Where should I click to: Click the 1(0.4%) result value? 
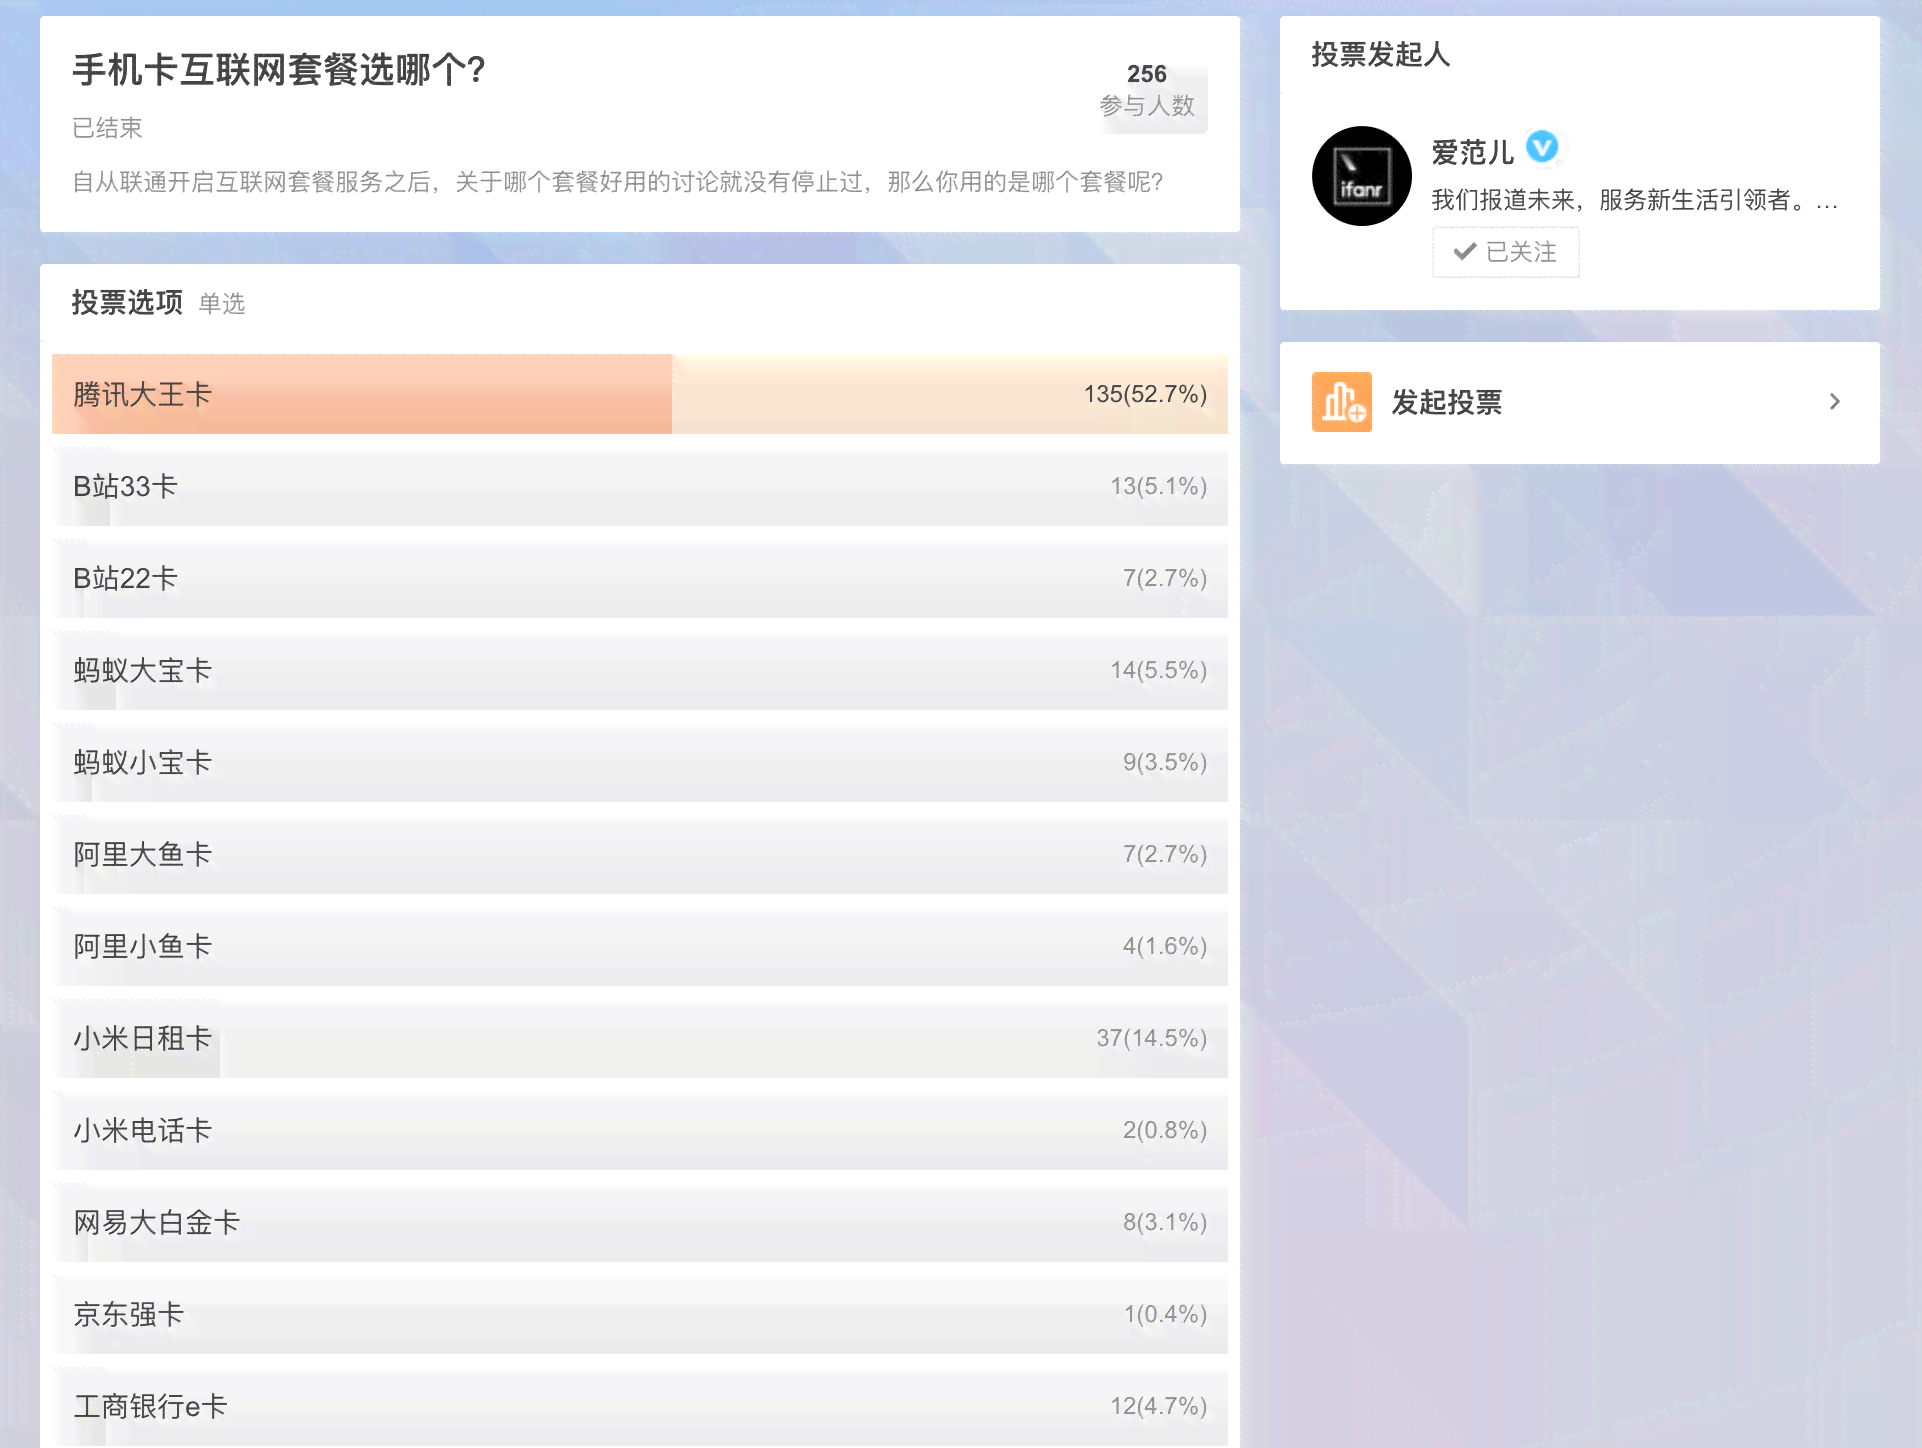coord(1165,1314)
